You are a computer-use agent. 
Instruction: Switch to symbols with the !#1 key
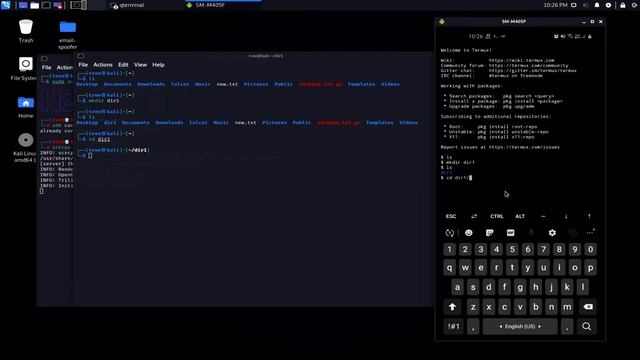[453, 327]
